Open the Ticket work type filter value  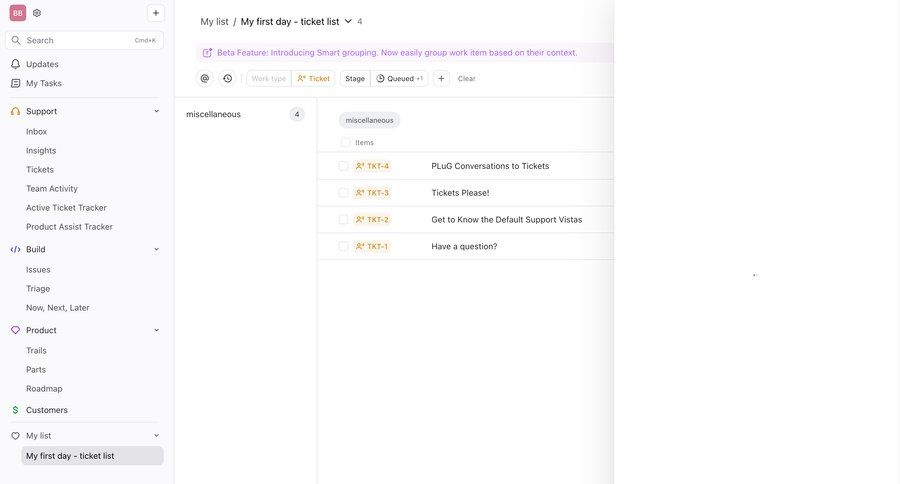tap(313, 79)
